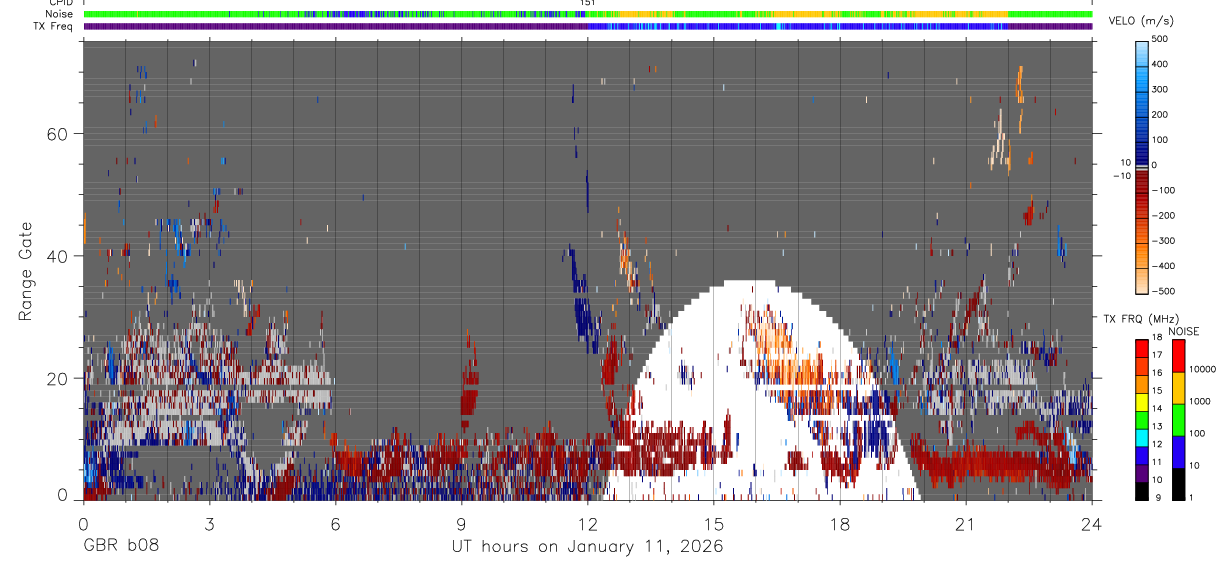The height and width of the screenshot is (567, 1228).
Task: Click the -100 velocity scale label
Action: [x=1162, y=190]
